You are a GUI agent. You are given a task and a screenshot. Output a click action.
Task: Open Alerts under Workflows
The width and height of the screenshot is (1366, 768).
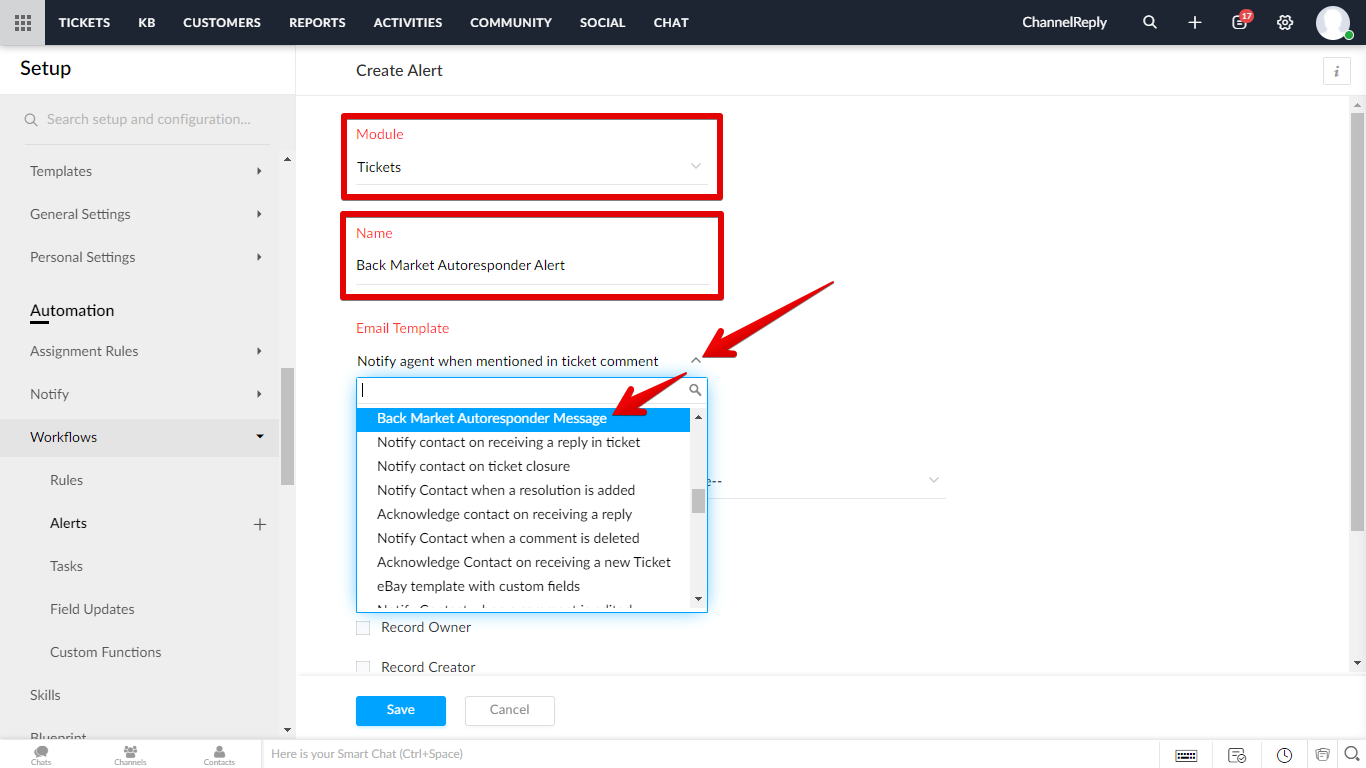tap(69, 523)
